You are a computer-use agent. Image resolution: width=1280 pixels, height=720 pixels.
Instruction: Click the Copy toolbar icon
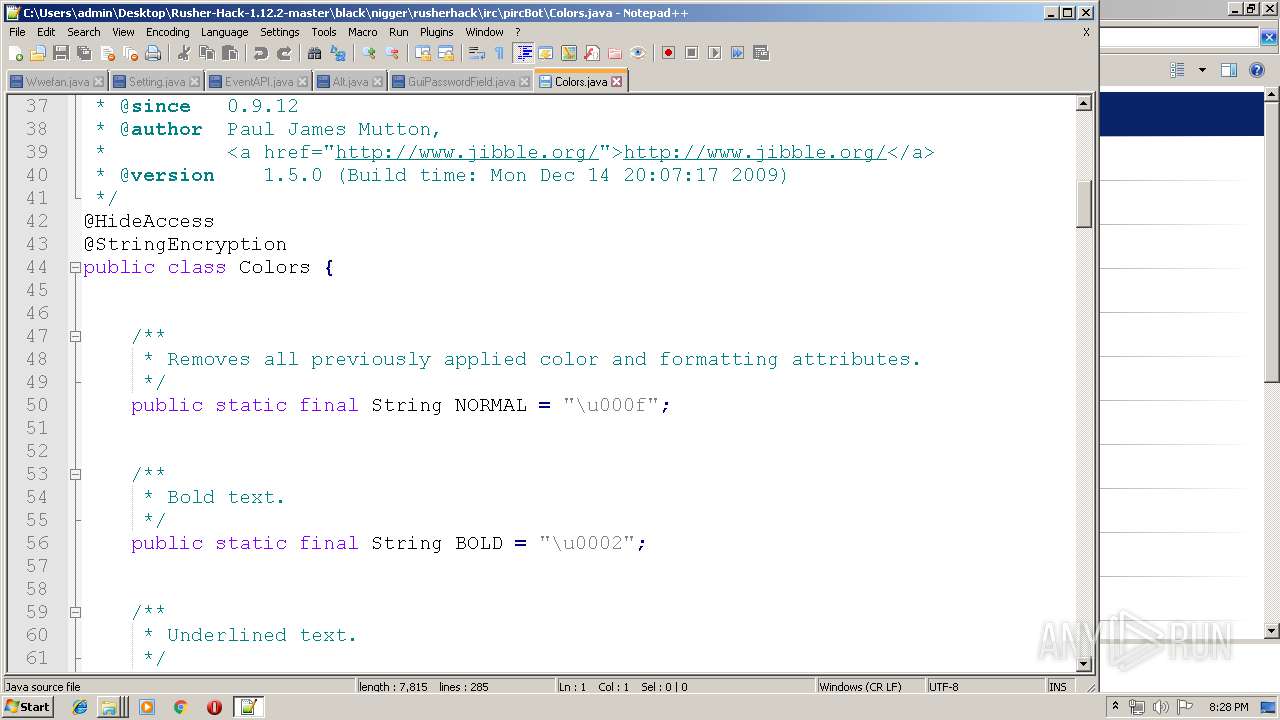coord(207,53)
